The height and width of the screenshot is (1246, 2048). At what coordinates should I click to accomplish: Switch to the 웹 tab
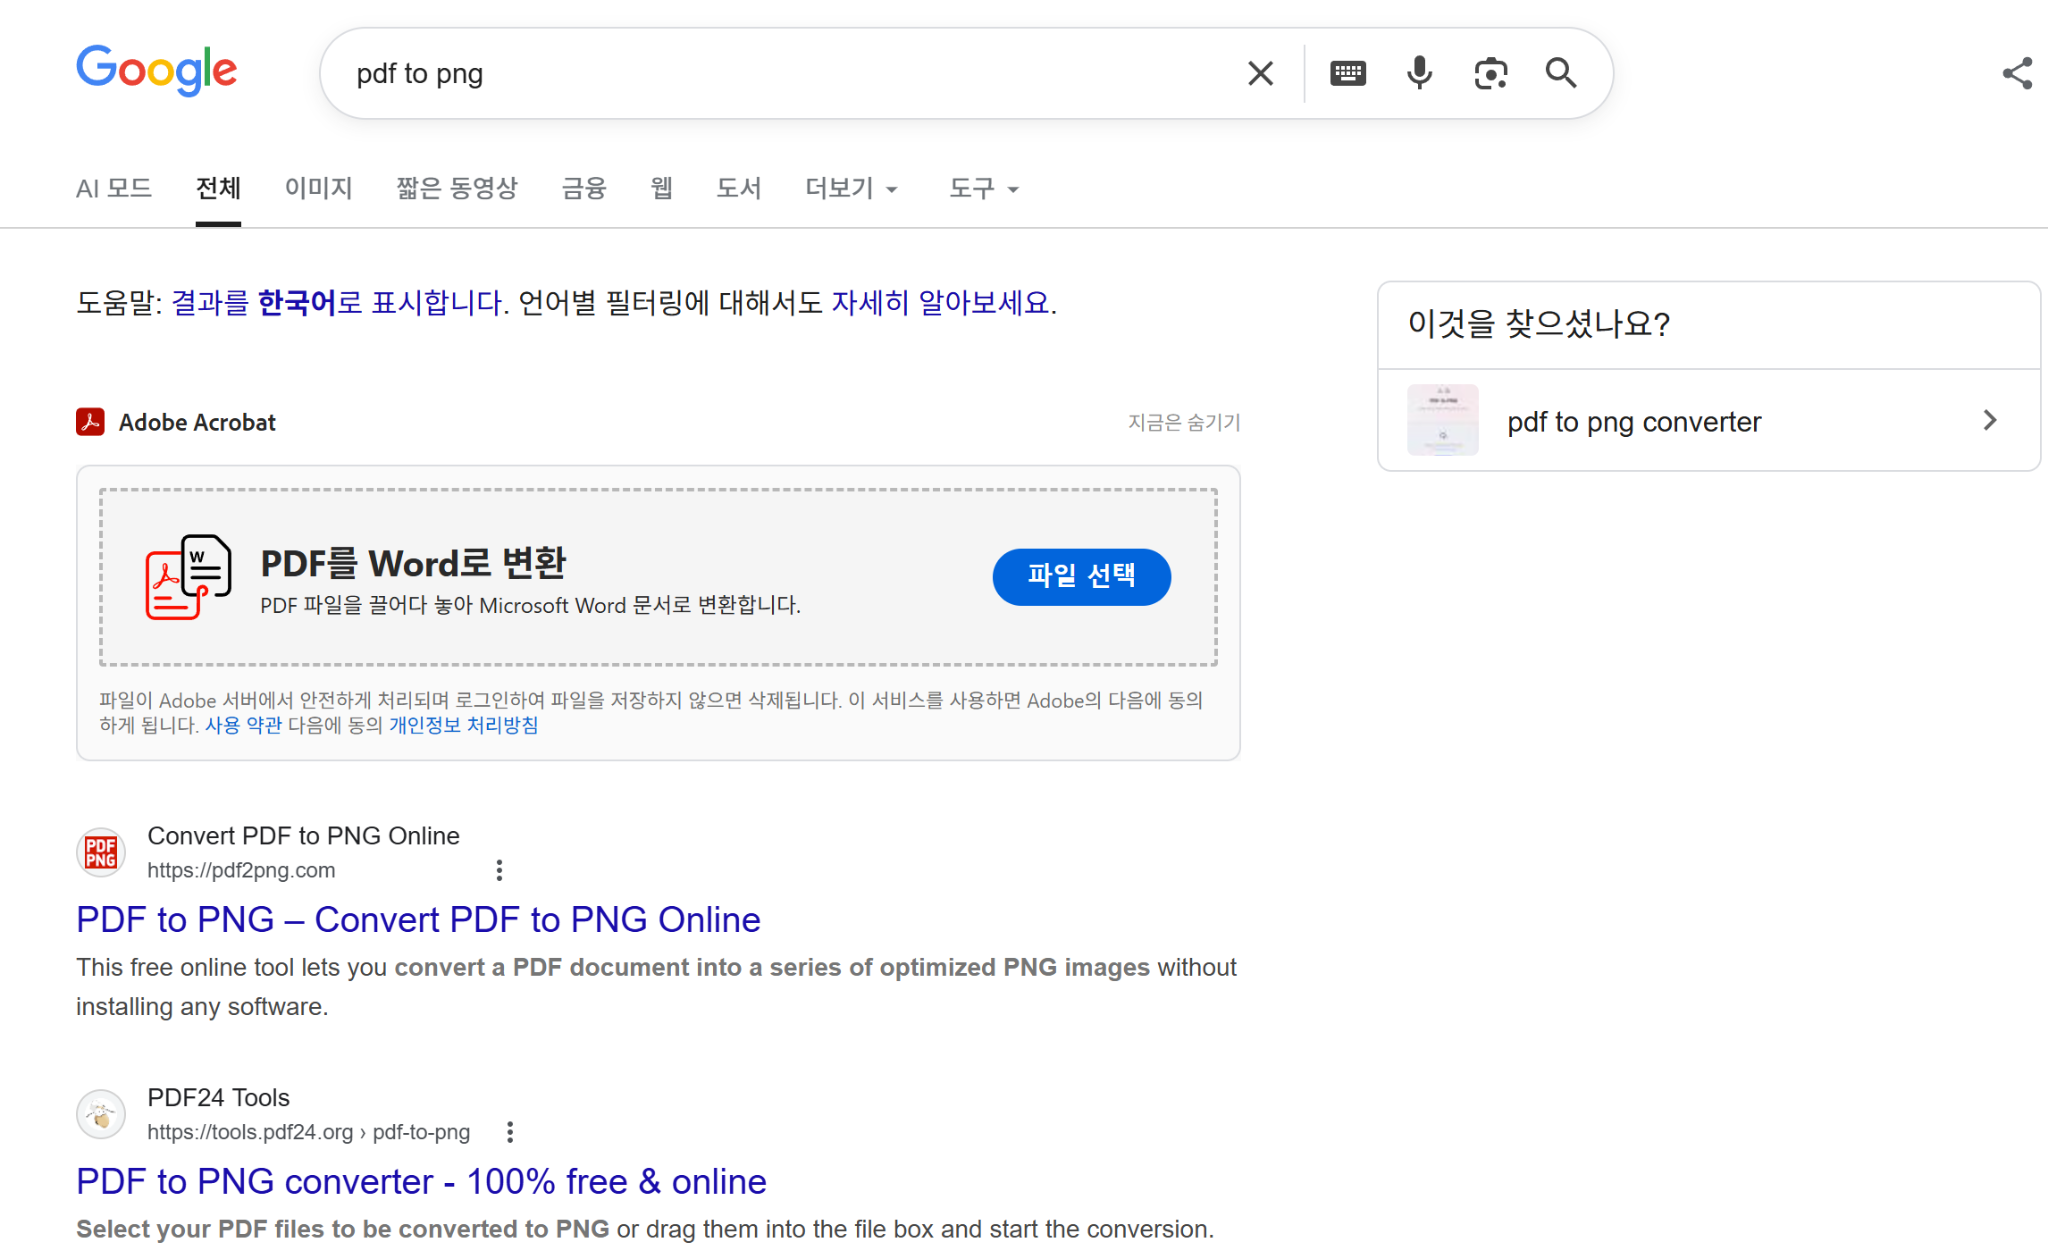661,188
